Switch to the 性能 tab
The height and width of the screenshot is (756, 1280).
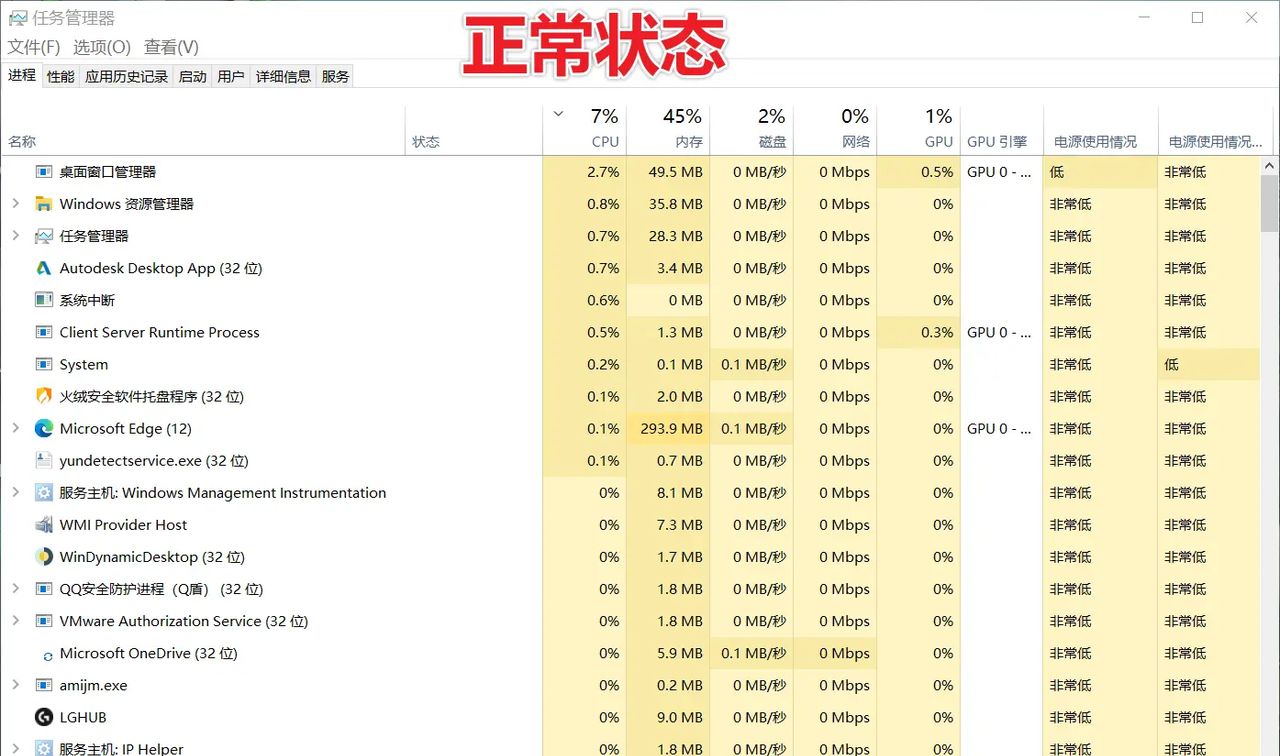pyautogui.click(x=59, y=75)
